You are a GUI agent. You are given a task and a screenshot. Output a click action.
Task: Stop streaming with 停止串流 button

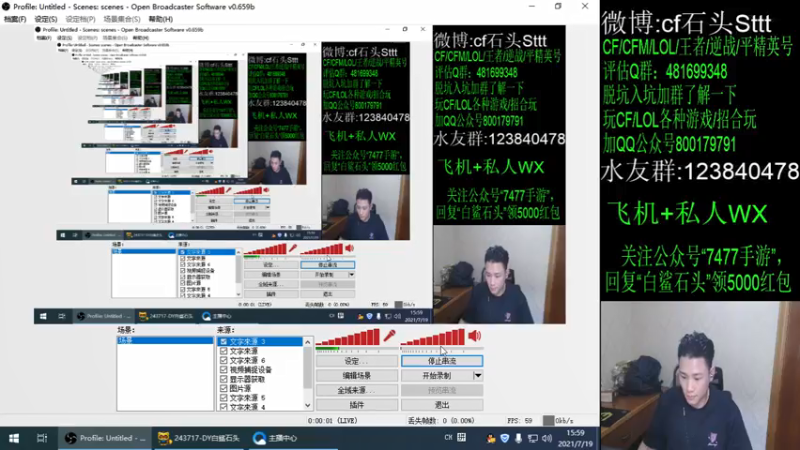(442, 361)
